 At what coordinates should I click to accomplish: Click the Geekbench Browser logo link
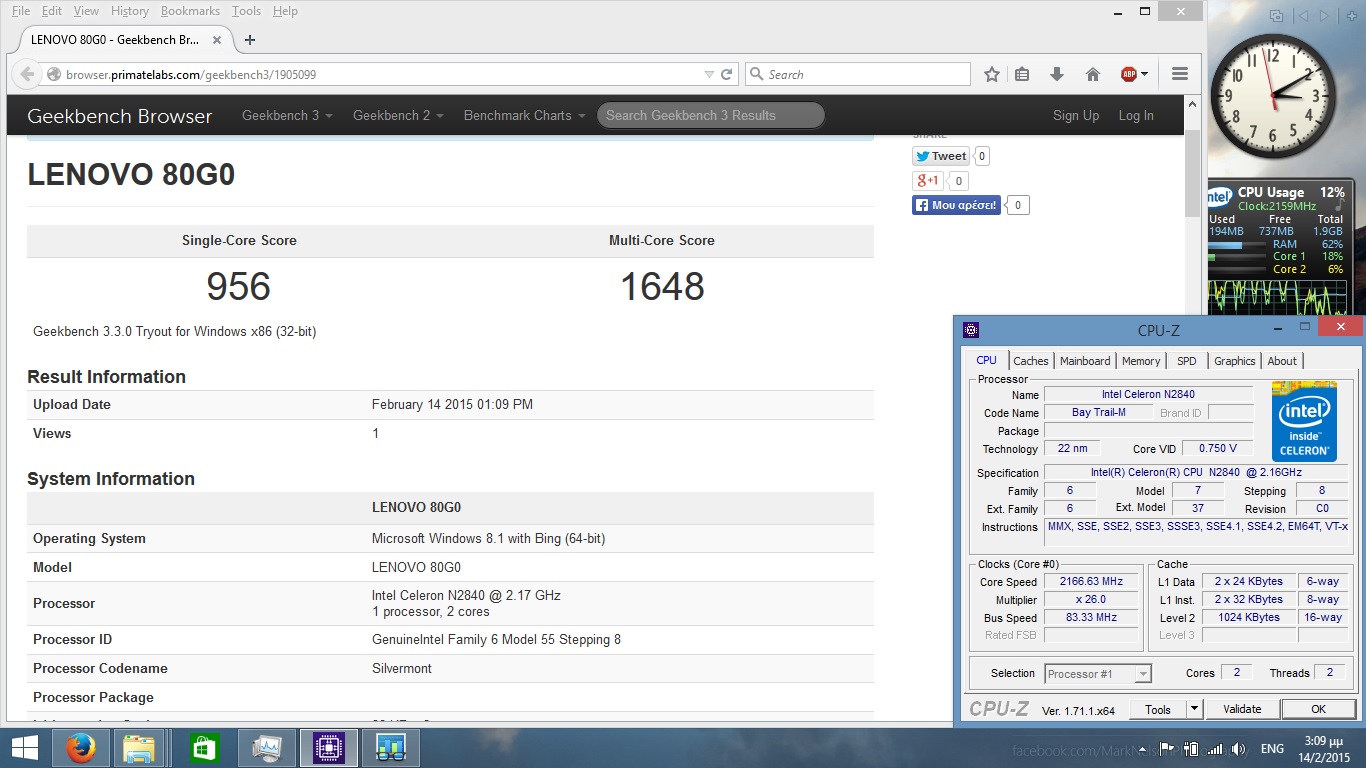120,116
